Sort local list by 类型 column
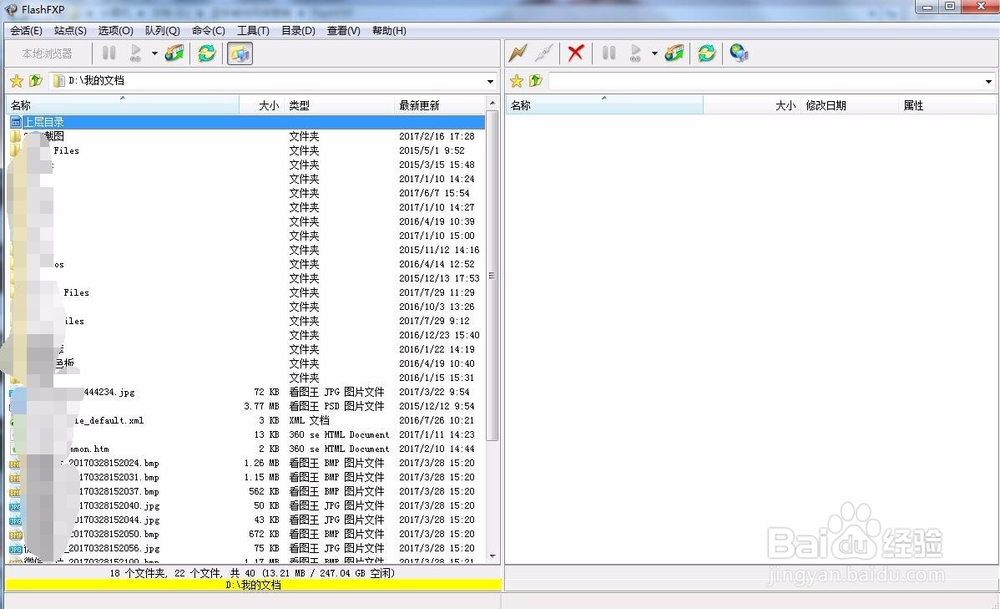1000x609 pixels. (x=339, y=105)
